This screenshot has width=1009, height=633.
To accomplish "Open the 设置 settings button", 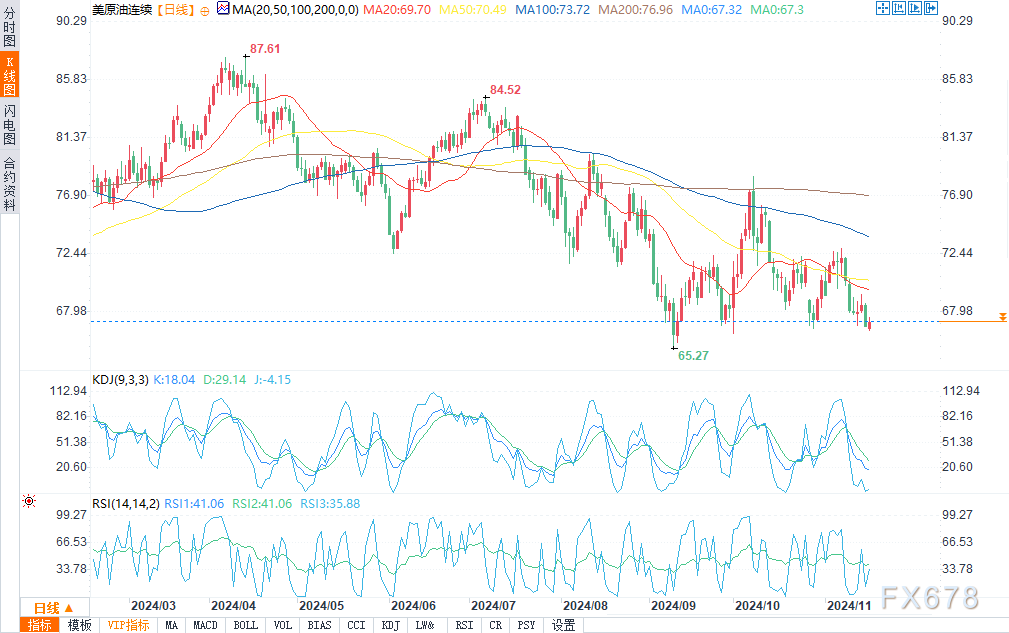I will (x=564, y=625).
